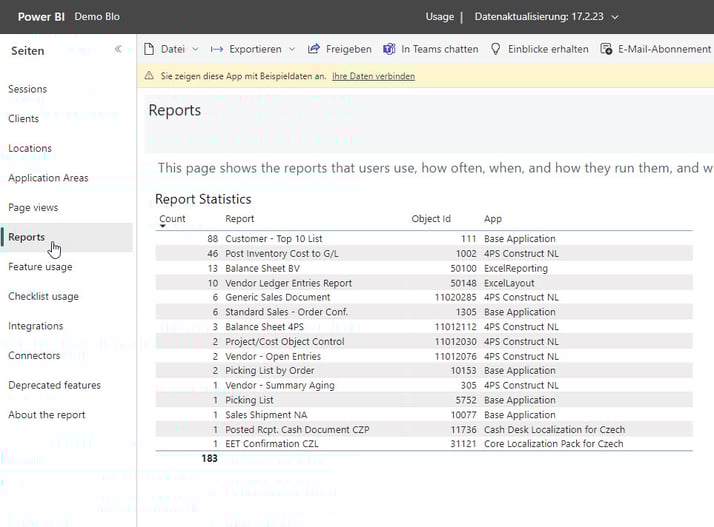Click the total count 183
The width and height of the screenshot is (714, 527).
(x=209, y=458)
